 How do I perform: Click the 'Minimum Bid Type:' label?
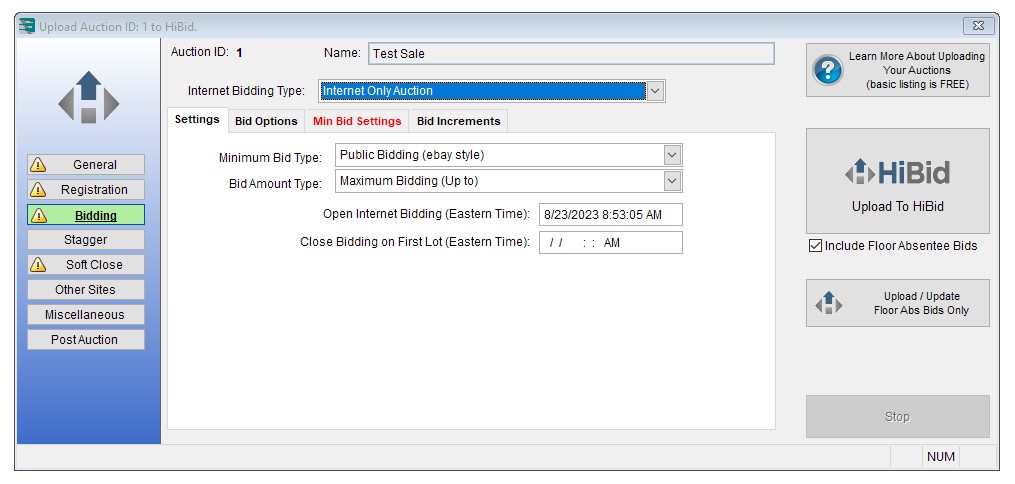(270, 158)
